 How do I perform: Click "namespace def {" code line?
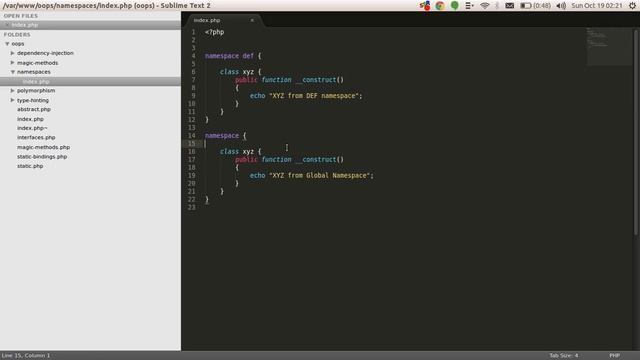click(x=233, y=56)
